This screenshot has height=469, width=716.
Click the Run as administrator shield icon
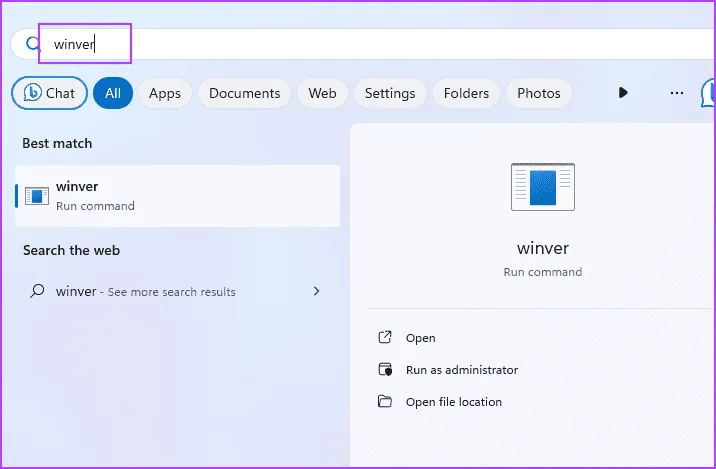(385, 369)
